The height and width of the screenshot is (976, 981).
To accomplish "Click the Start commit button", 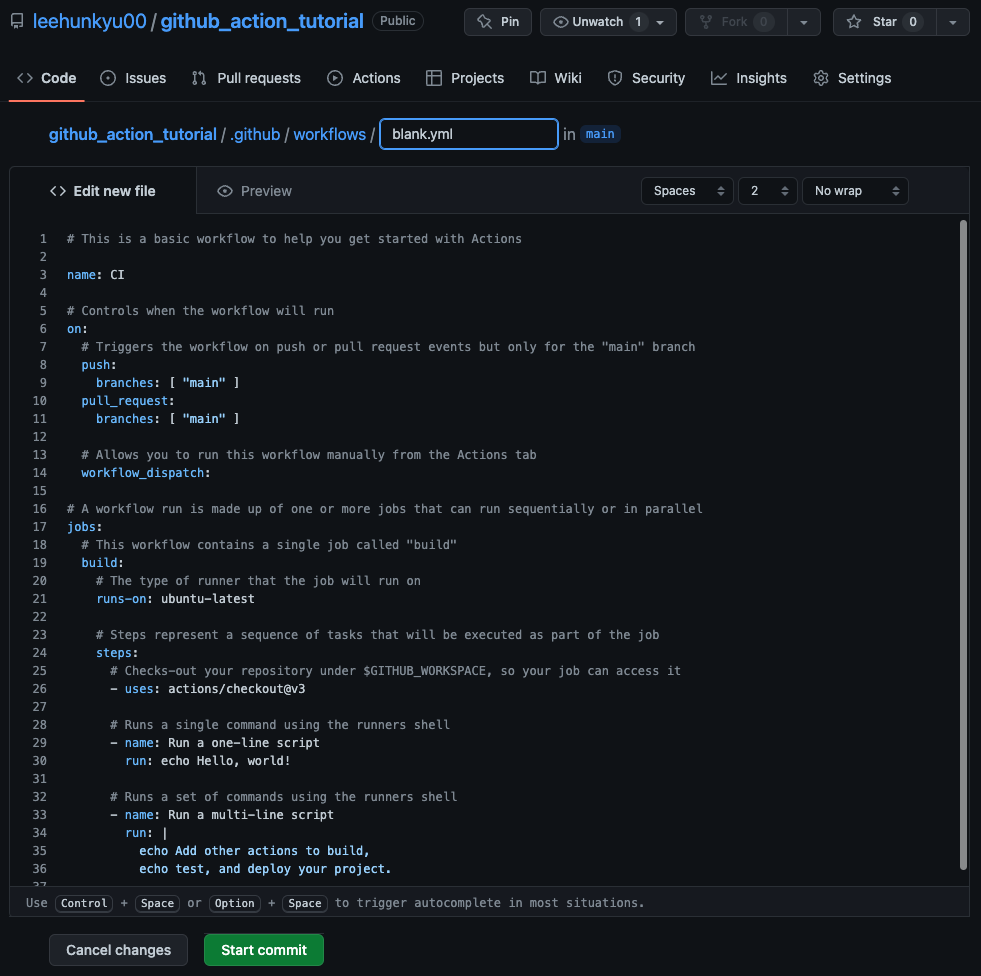I will [x=264, y=950].
